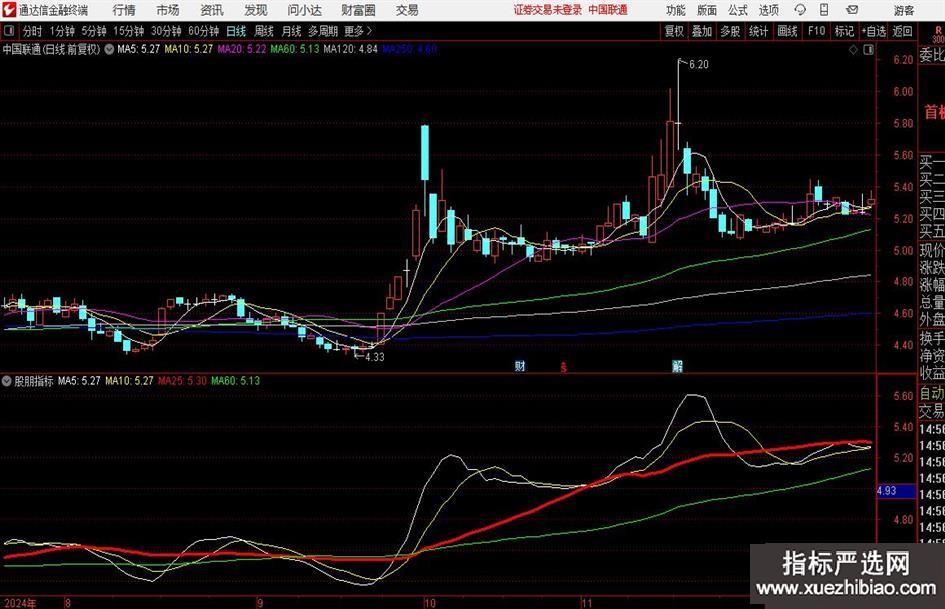
Task: Click the MA5: 5.27 label in main chart
Action: point(139,49)
